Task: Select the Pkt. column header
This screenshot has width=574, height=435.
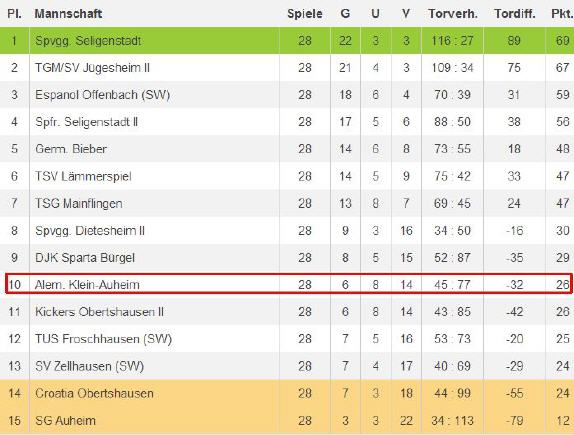Action: pyautogui.click(x=562, y=14)
